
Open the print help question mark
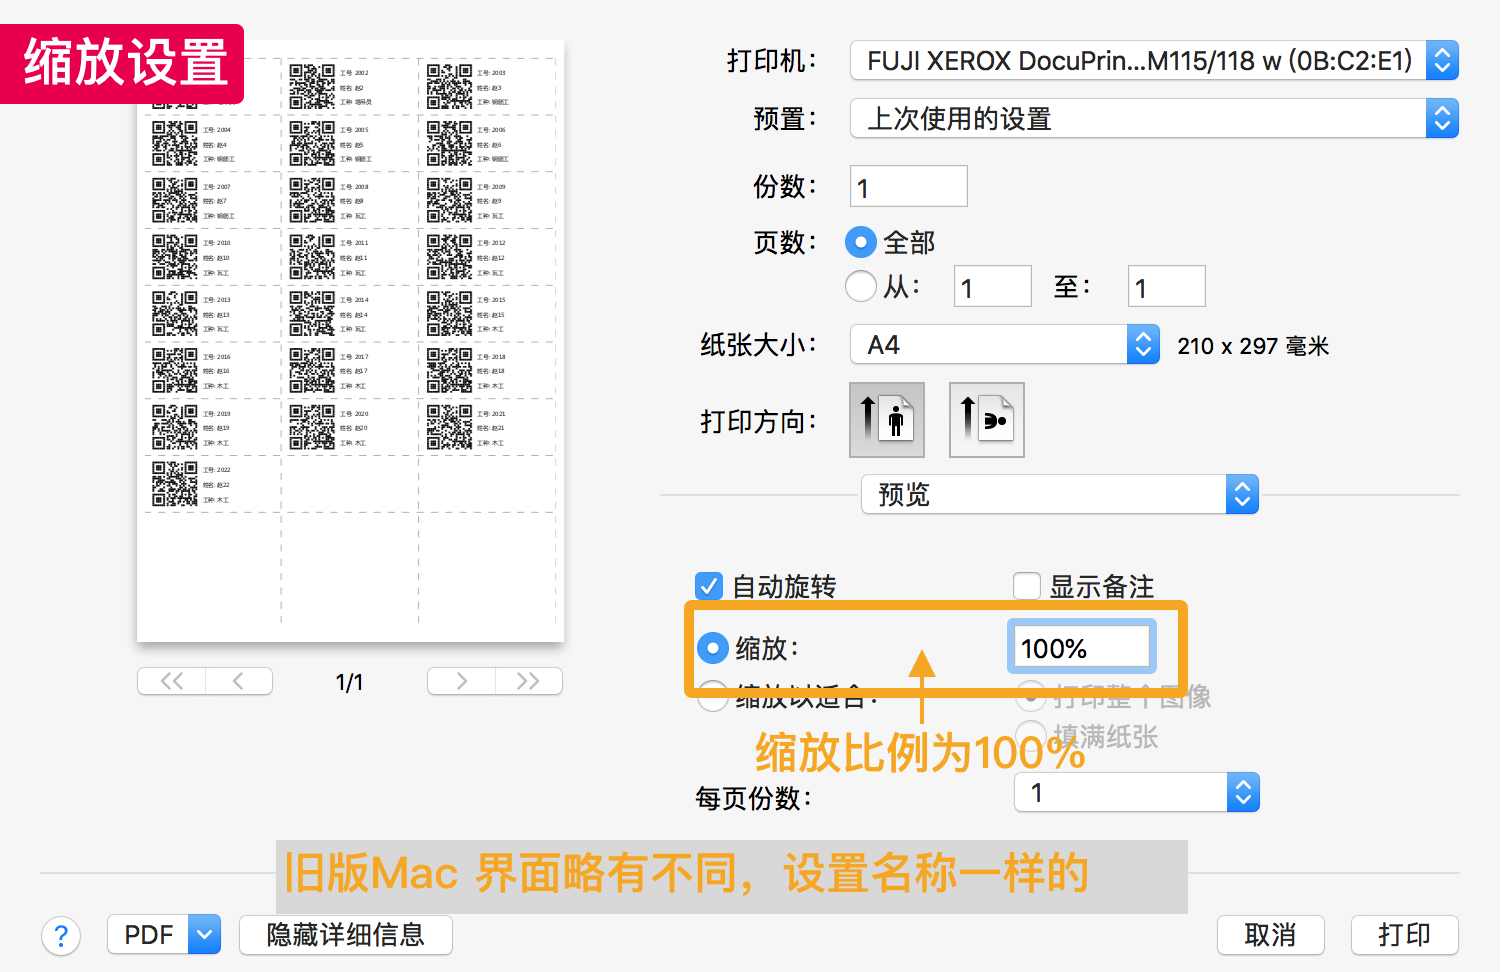pos(61,936)
